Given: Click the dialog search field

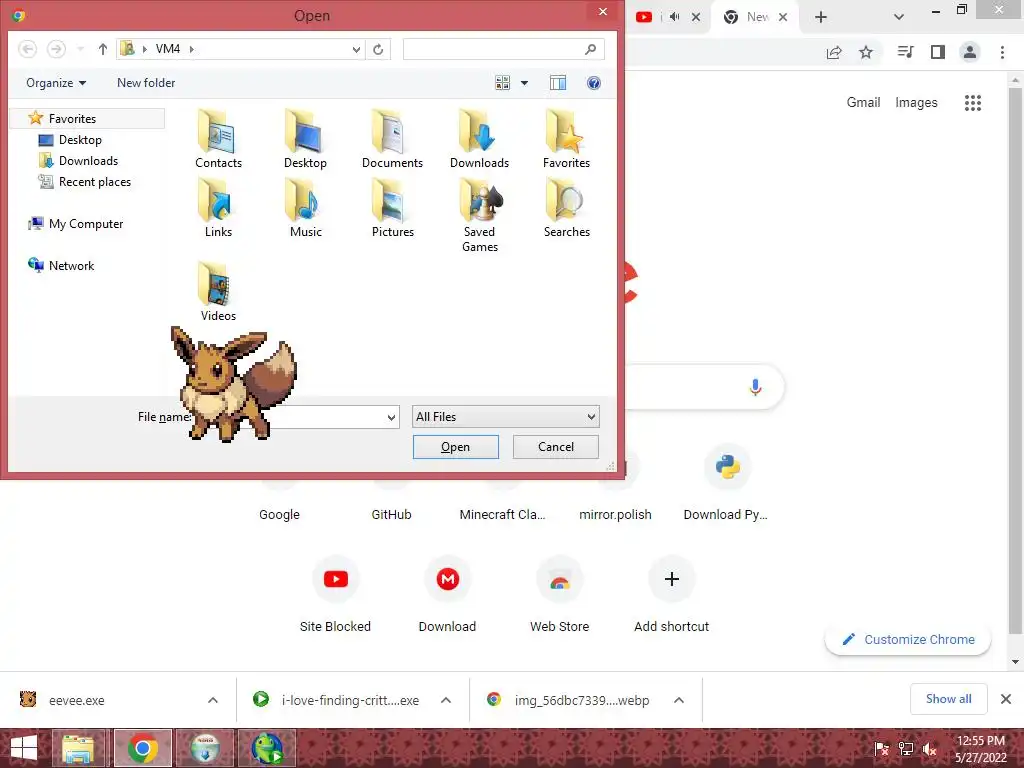Looking at the screenshot, I should (x=504, y=49).
